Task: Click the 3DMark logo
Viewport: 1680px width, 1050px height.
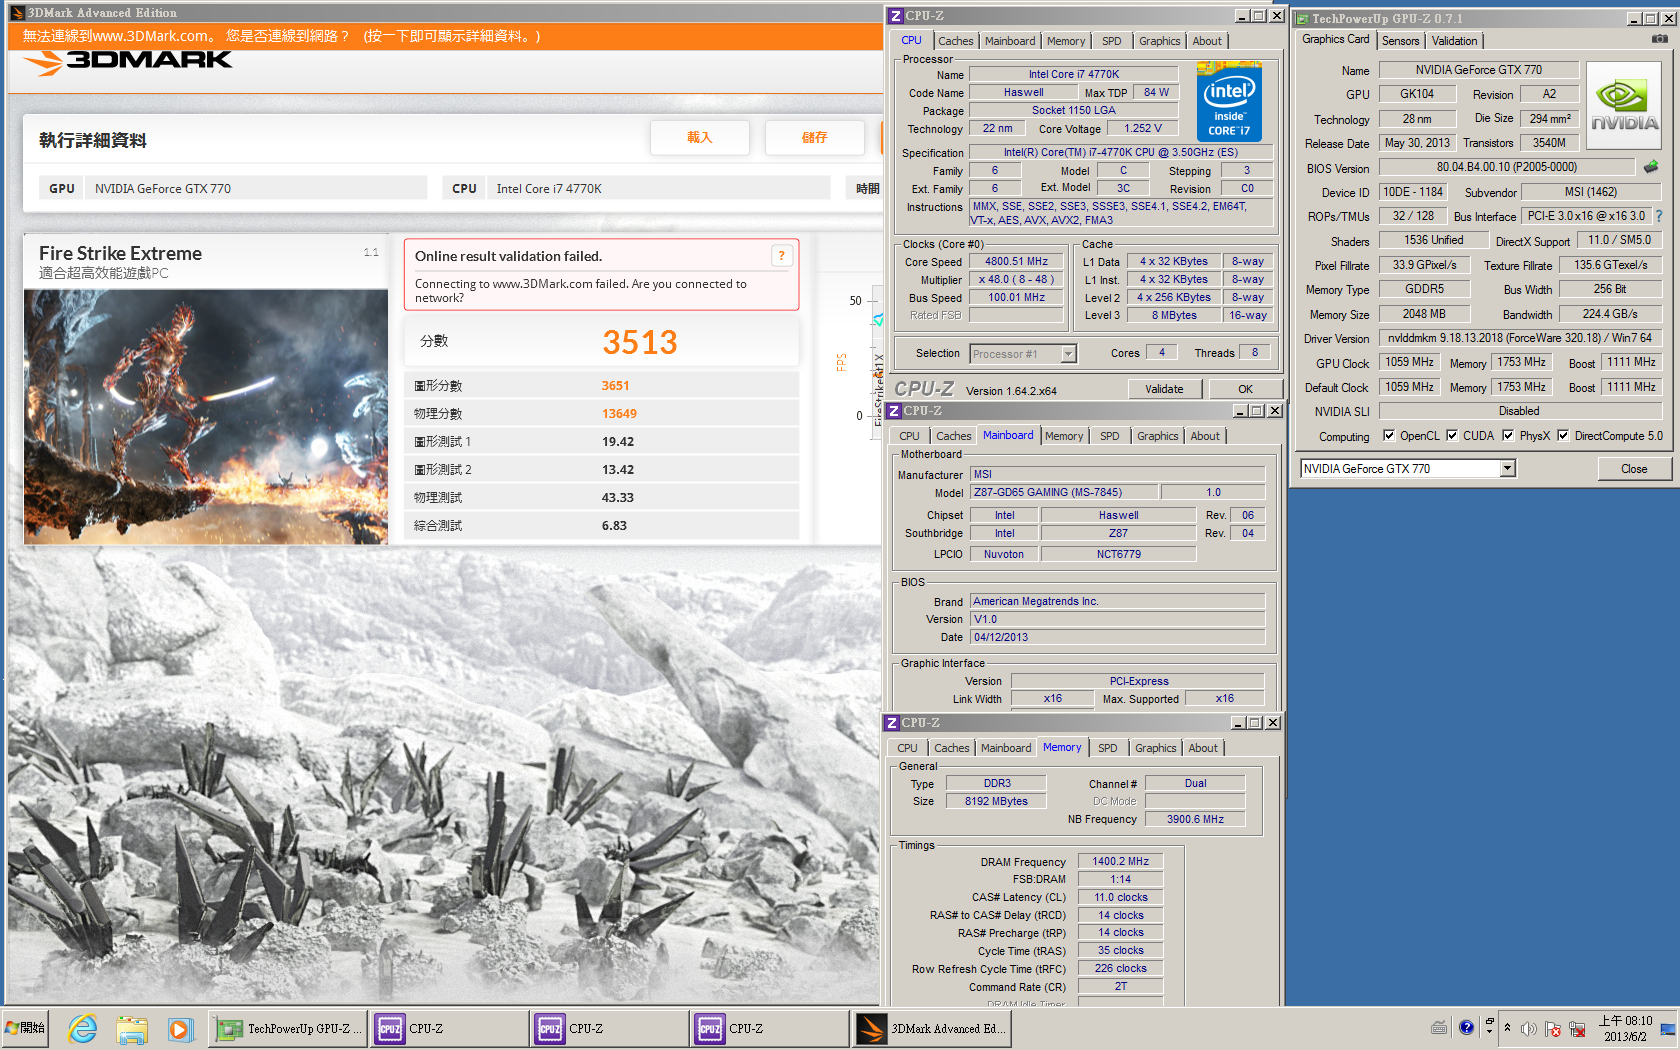Action: [x=128, y=62]
